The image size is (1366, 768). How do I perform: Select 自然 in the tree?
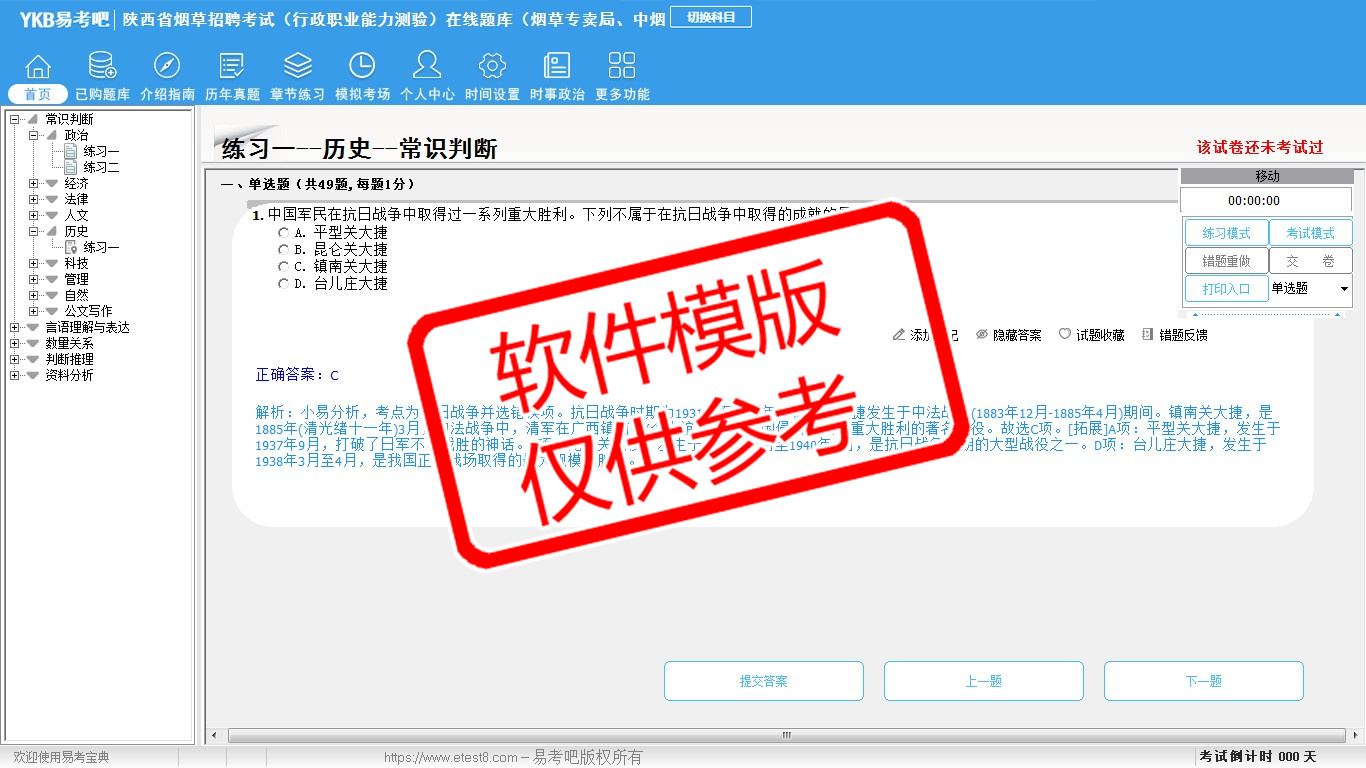coord(77,295)
